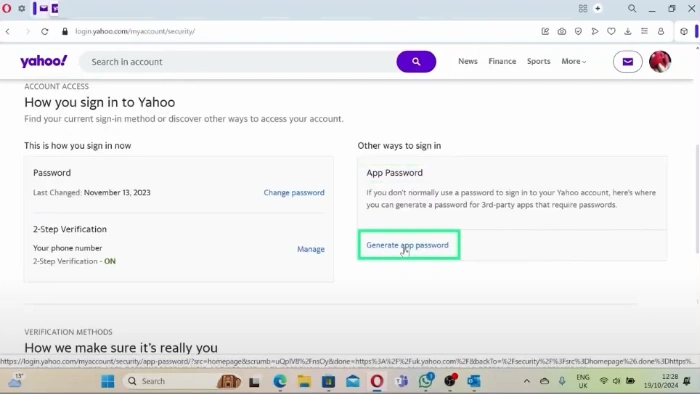Screen dimensions: 700x394
Task: Open the tab search magnifier
Action: (x=632, y=8)
